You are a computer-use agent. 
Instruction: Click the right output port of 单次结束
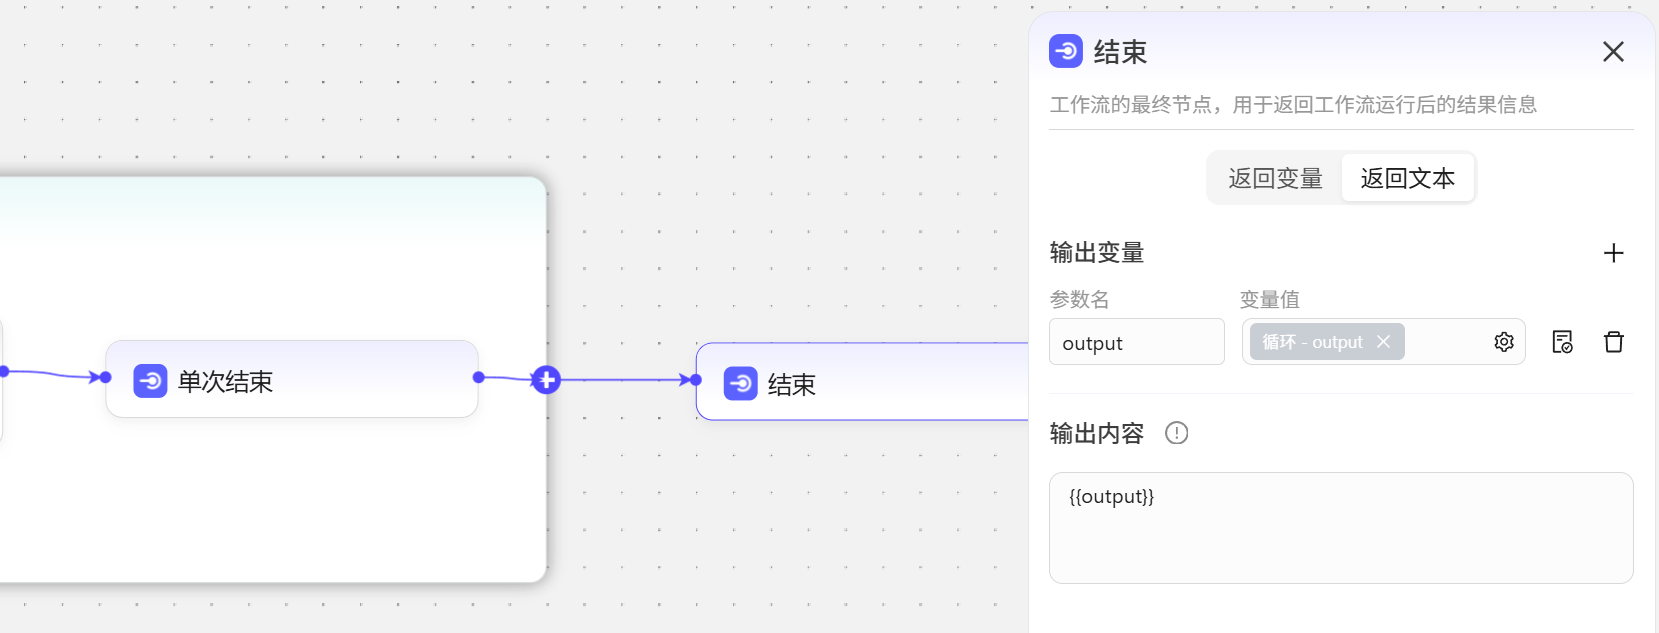coord(479,377)
